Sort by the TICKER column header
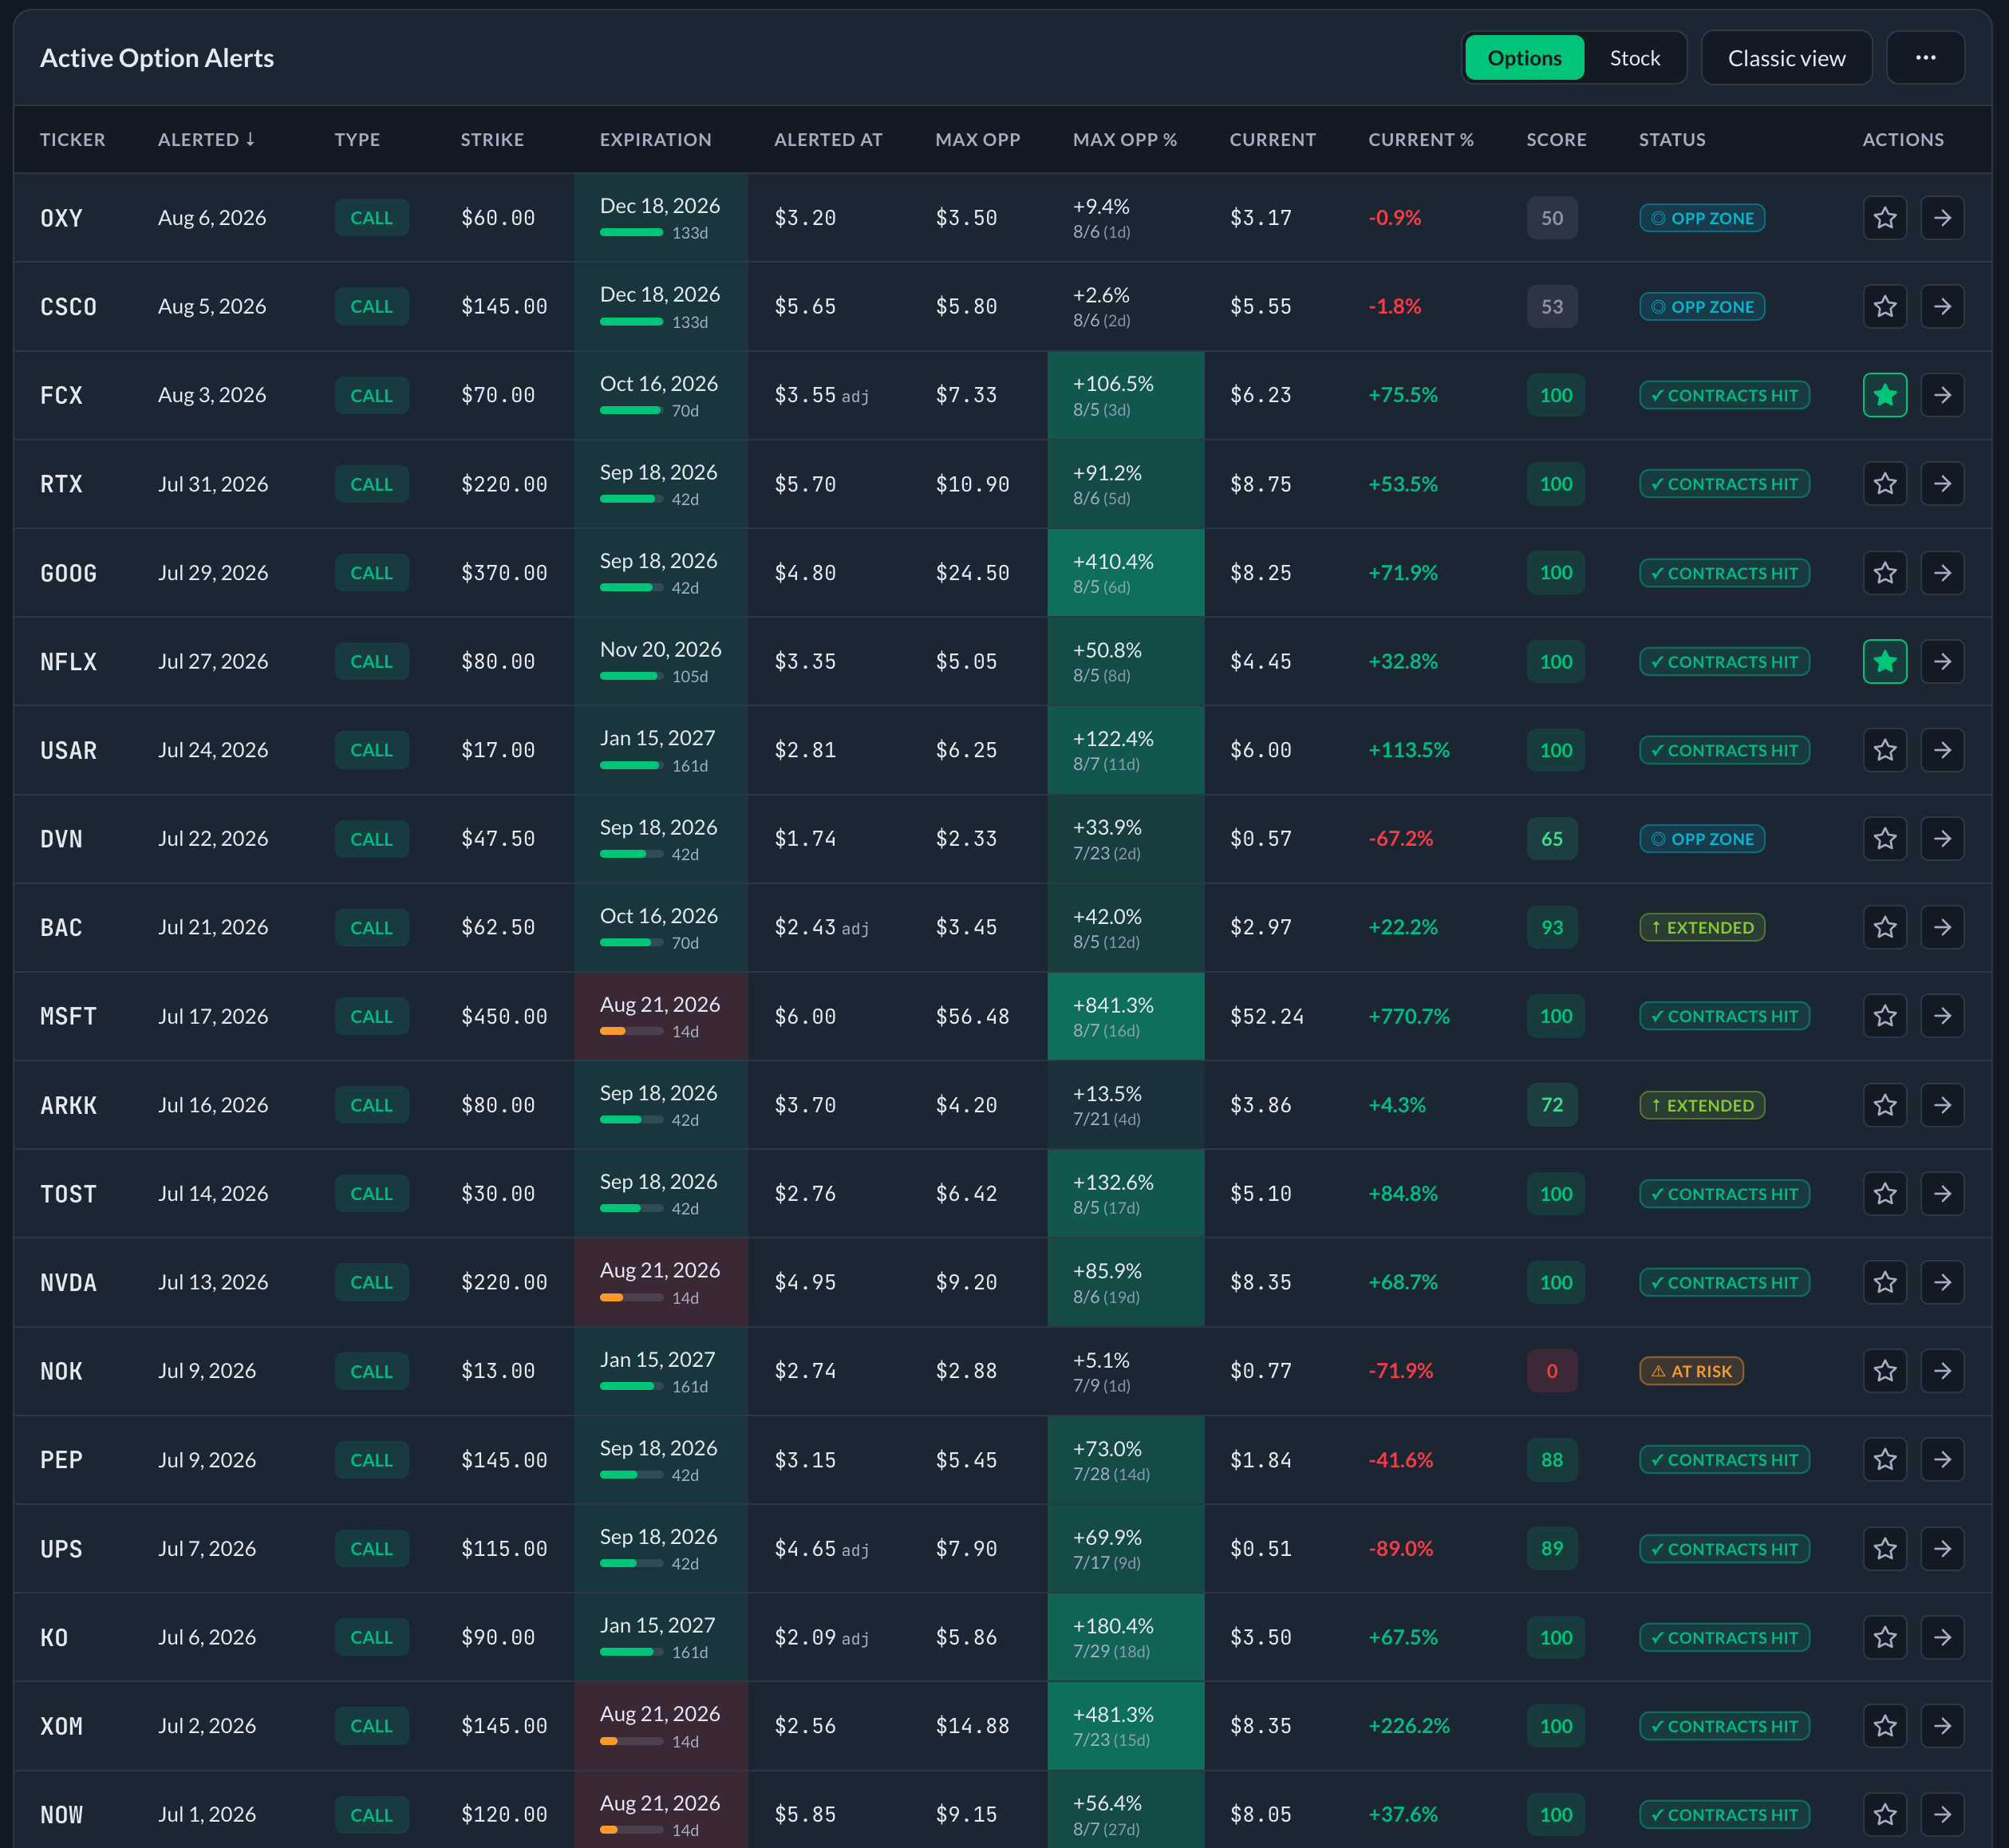 pyautogui.click(x=72, y=140)
